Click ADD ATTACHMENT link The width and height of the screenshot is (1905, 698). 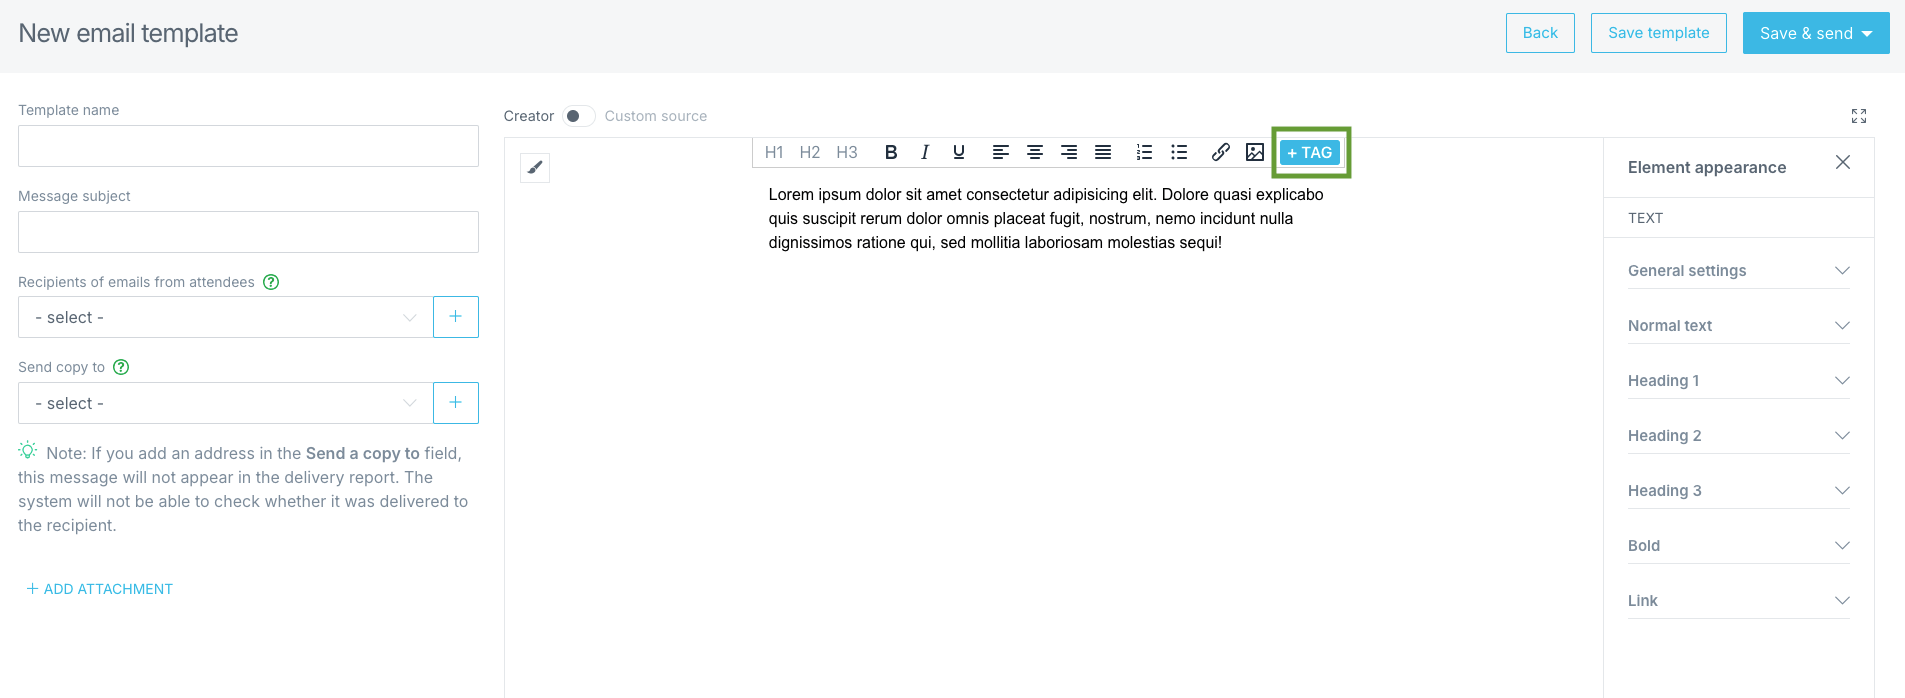100,589
